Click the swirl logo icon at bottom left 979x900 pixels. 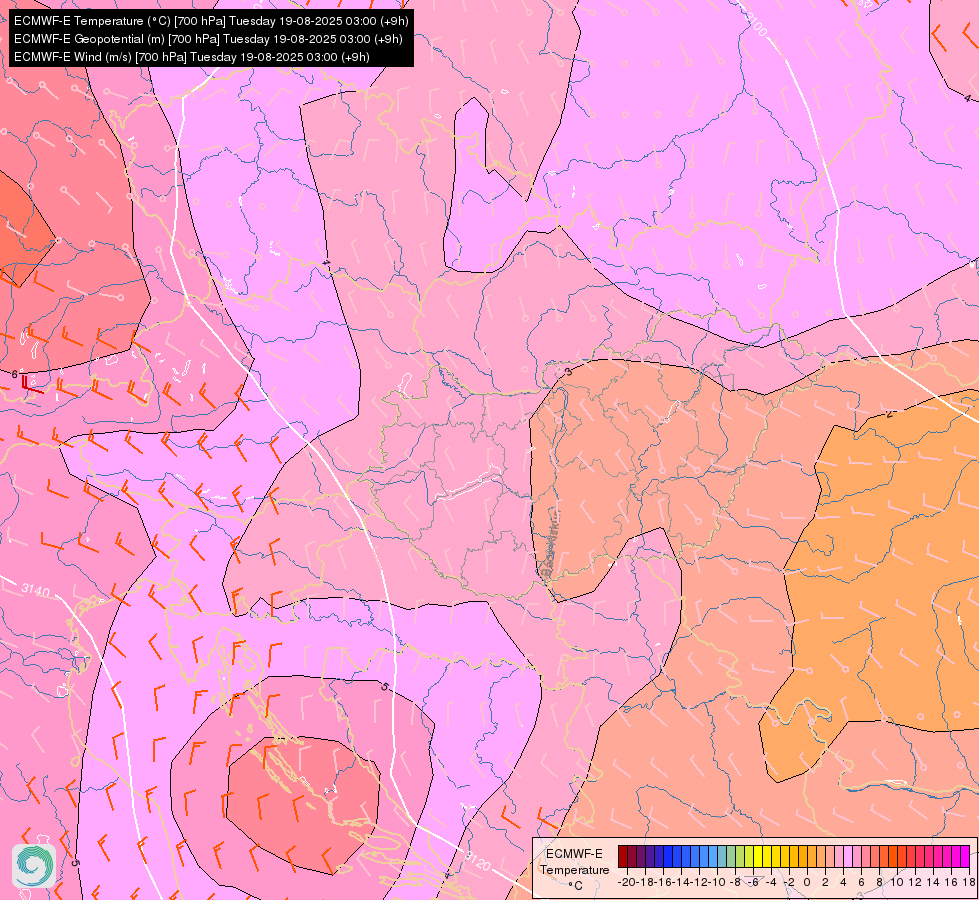34,866
